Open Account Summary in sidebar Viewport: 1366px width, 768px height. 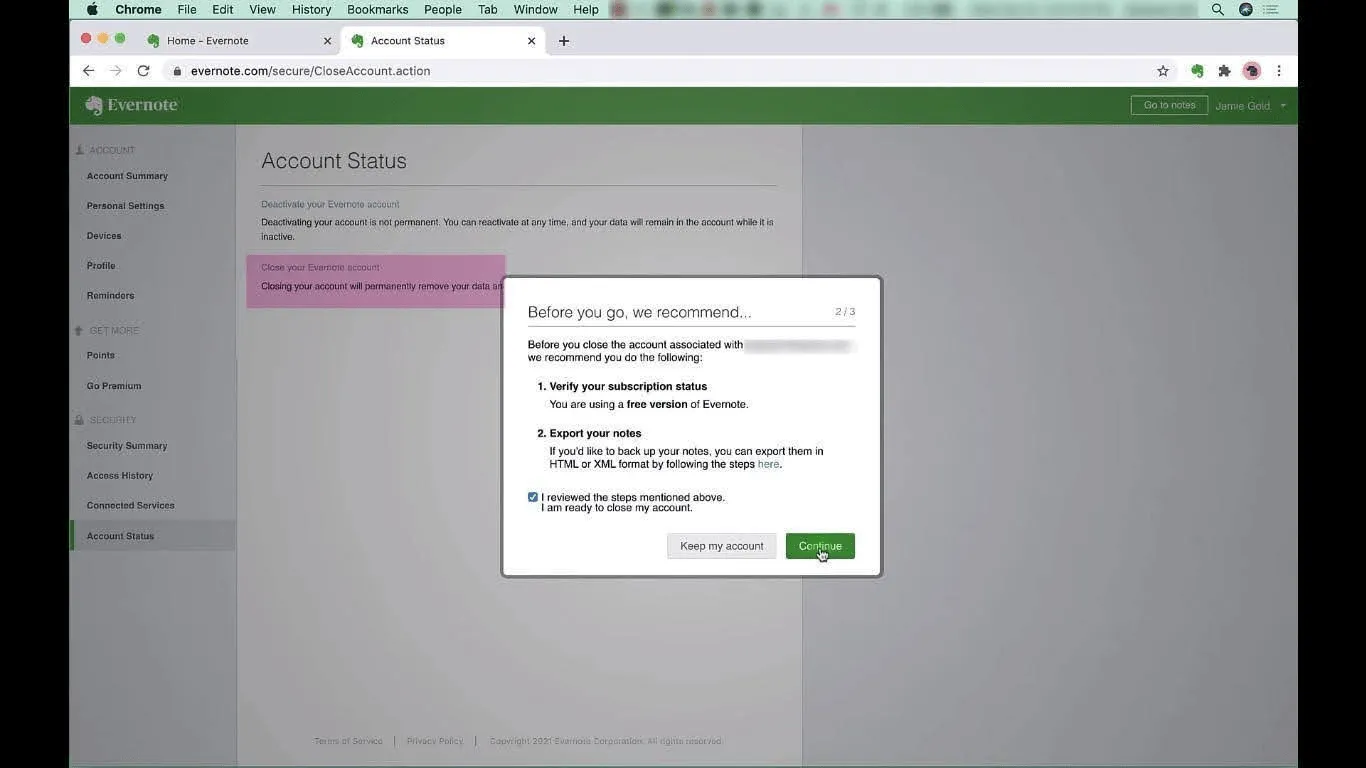tap(127, 176)
